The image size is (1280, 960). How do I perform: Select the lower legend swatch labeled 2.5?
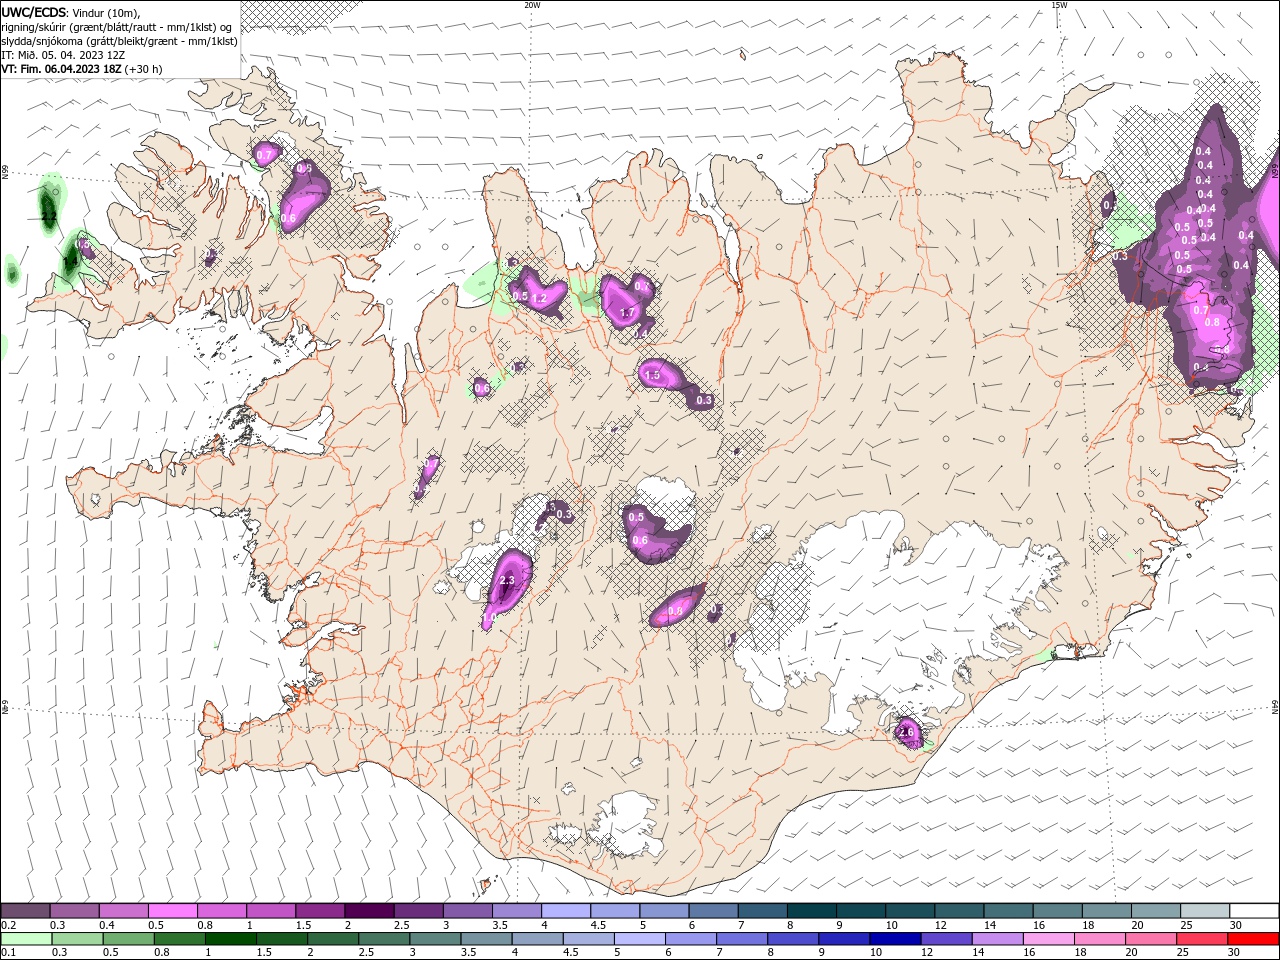pyautogui.click(x=383, y=939)
